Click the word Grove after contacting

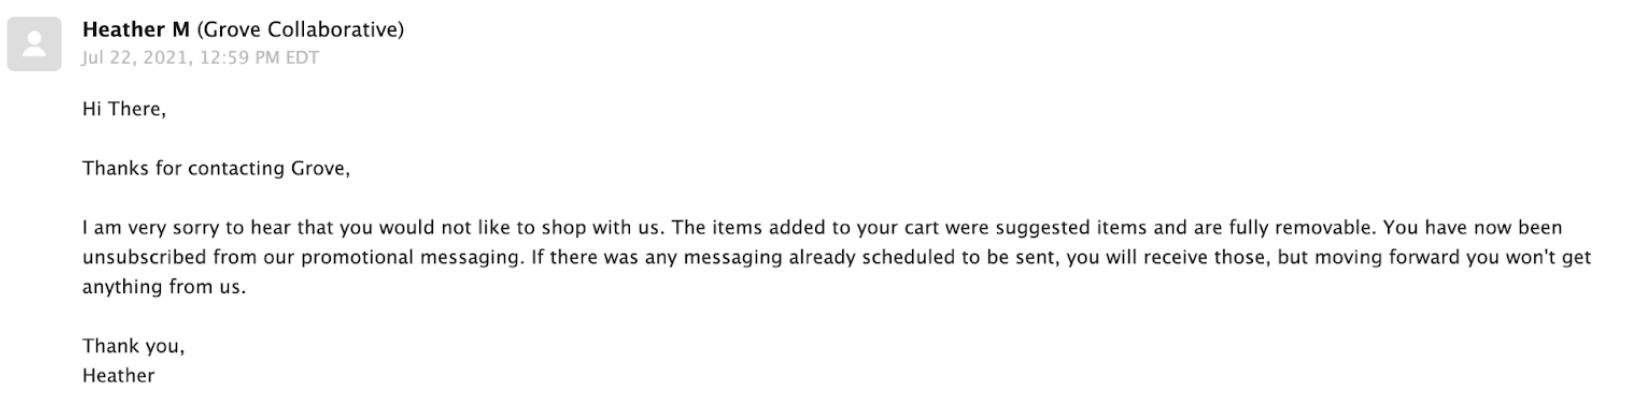pyautogui.click(x=318, y=168)
